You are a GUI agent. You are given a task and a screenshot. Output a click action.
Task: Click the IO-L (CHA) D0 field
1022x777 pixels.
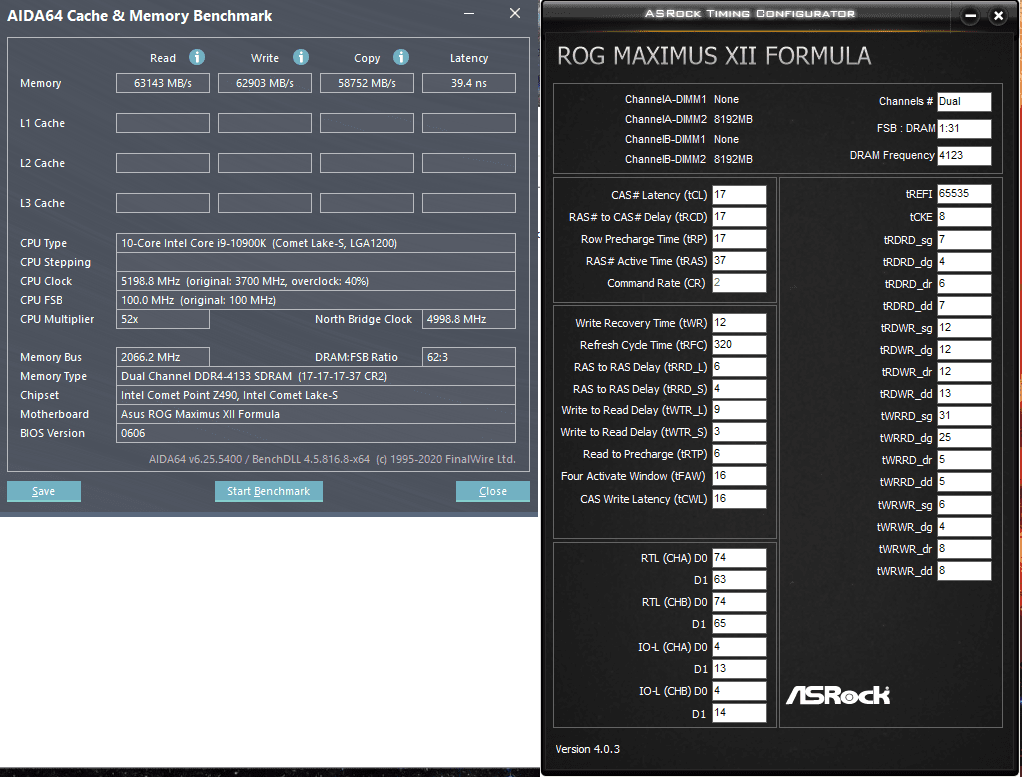tap(739, 647)
